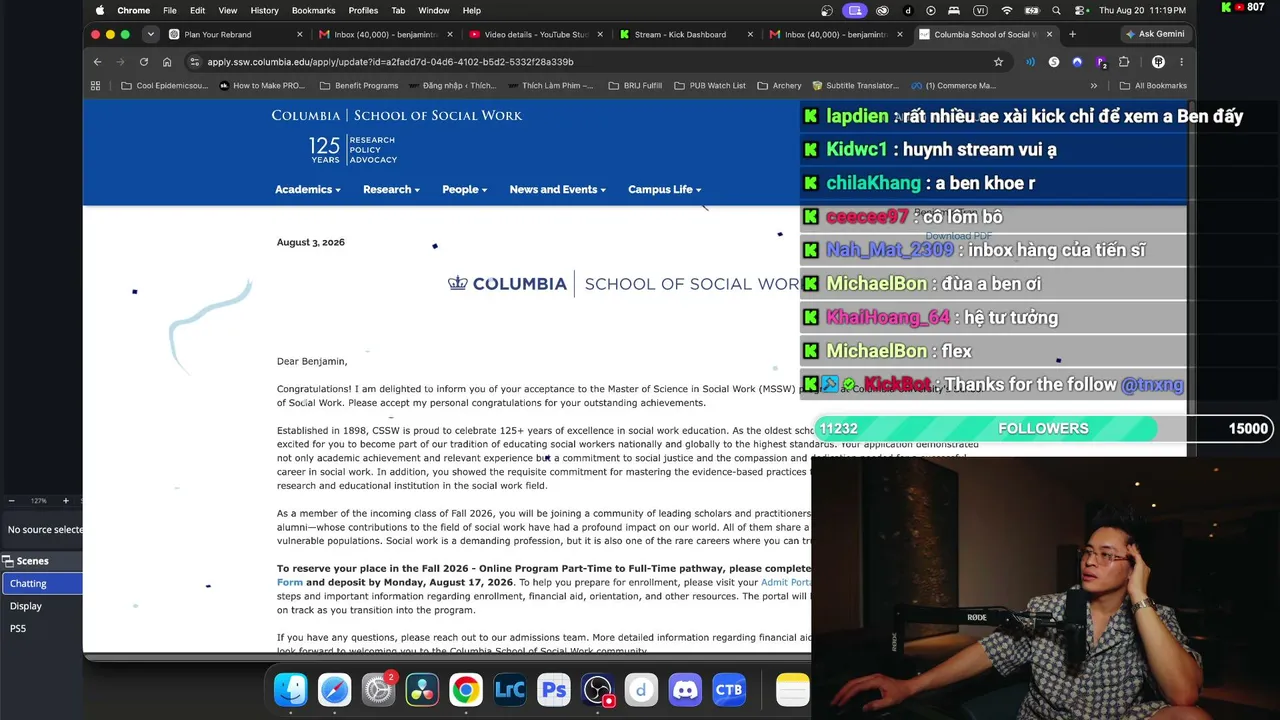Open the Cool Epidemicsou... bookmark folder

[x=165, y=86]
